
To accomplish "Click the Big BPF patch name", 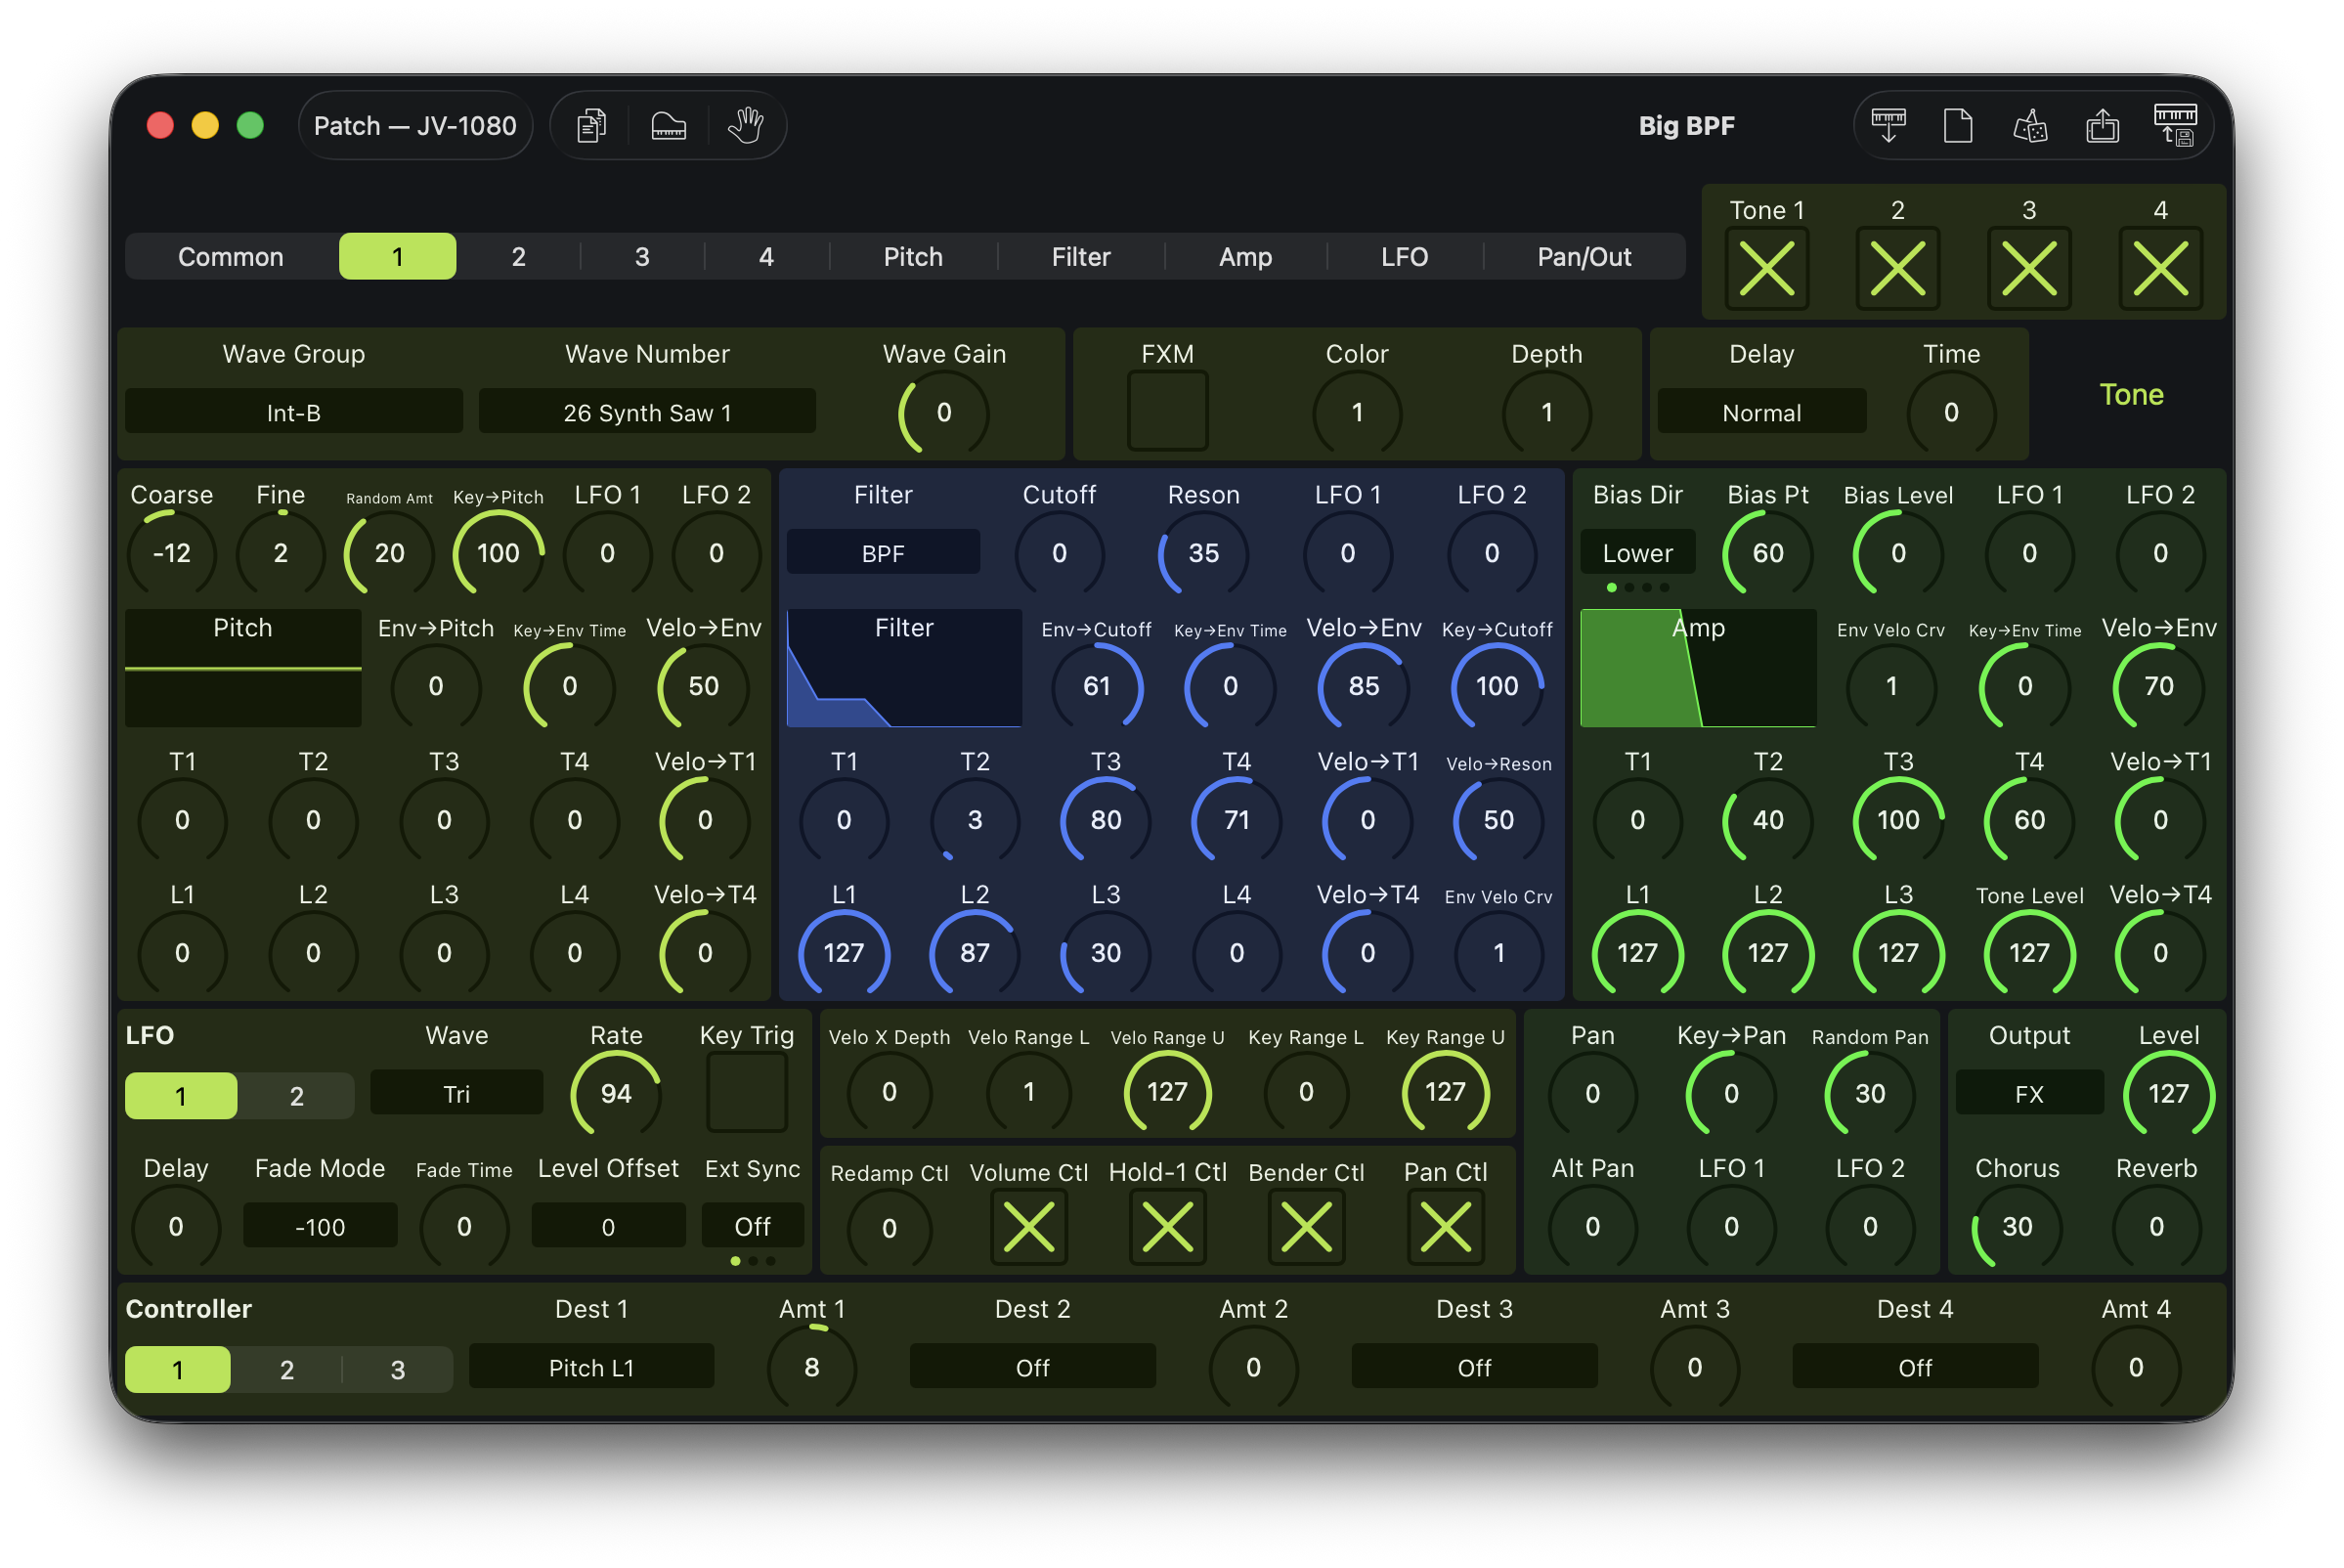I will pyautogui.click(x=1686, y=126).
